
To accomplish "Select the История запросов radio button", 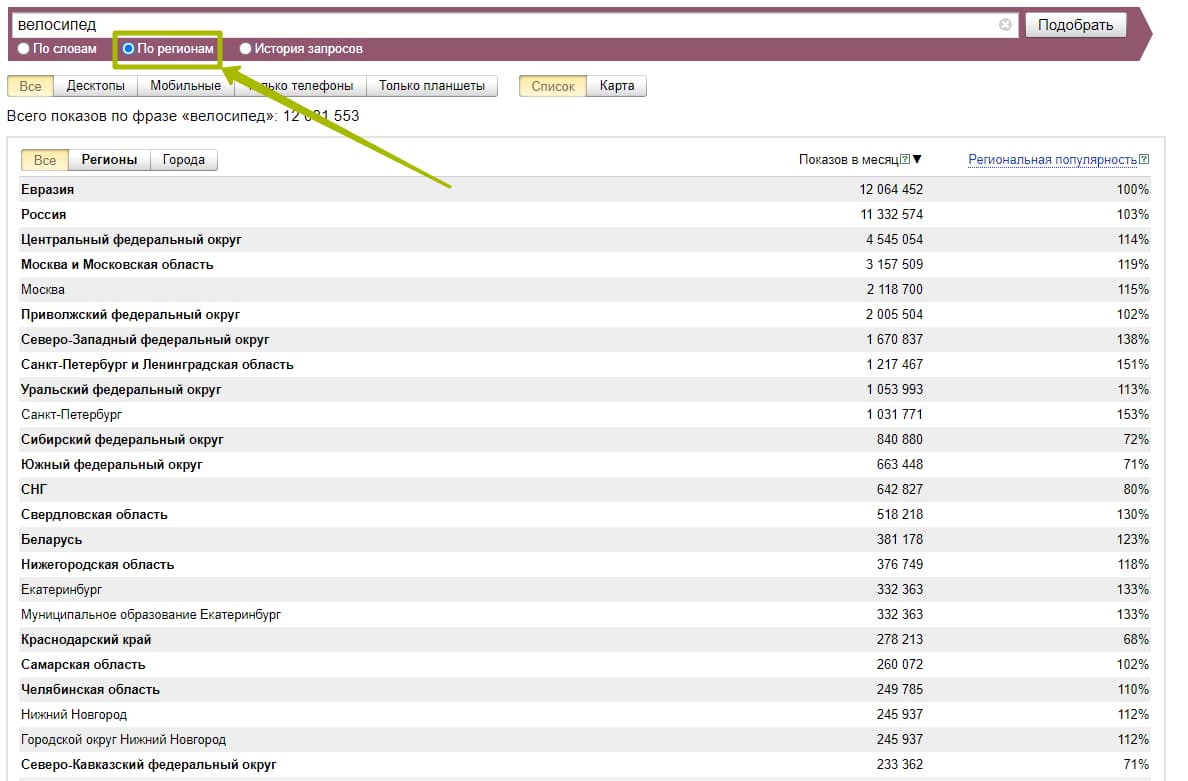I will click(x=245, y=49).
